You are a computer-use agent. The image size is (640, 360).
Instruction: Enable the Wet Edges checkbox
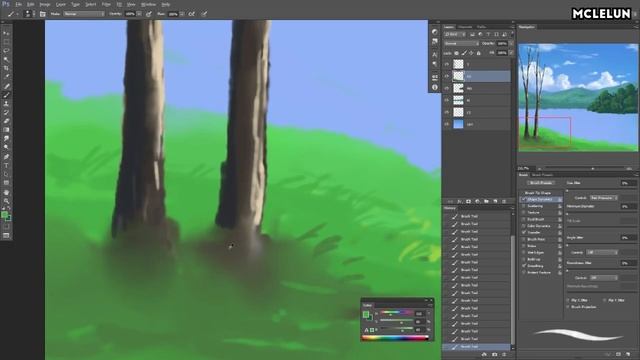point(524,253)
